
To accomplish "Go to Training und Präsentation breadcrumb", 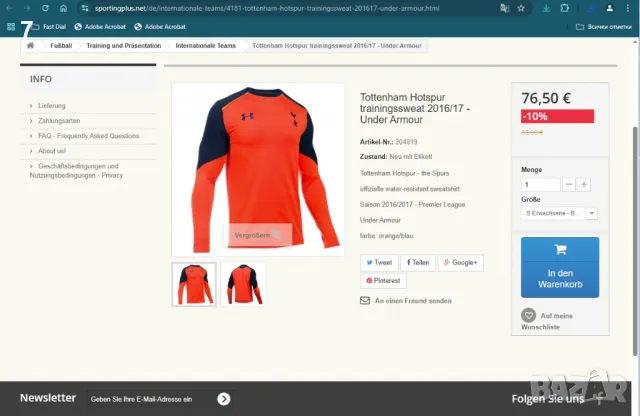I will pos(124,46).
